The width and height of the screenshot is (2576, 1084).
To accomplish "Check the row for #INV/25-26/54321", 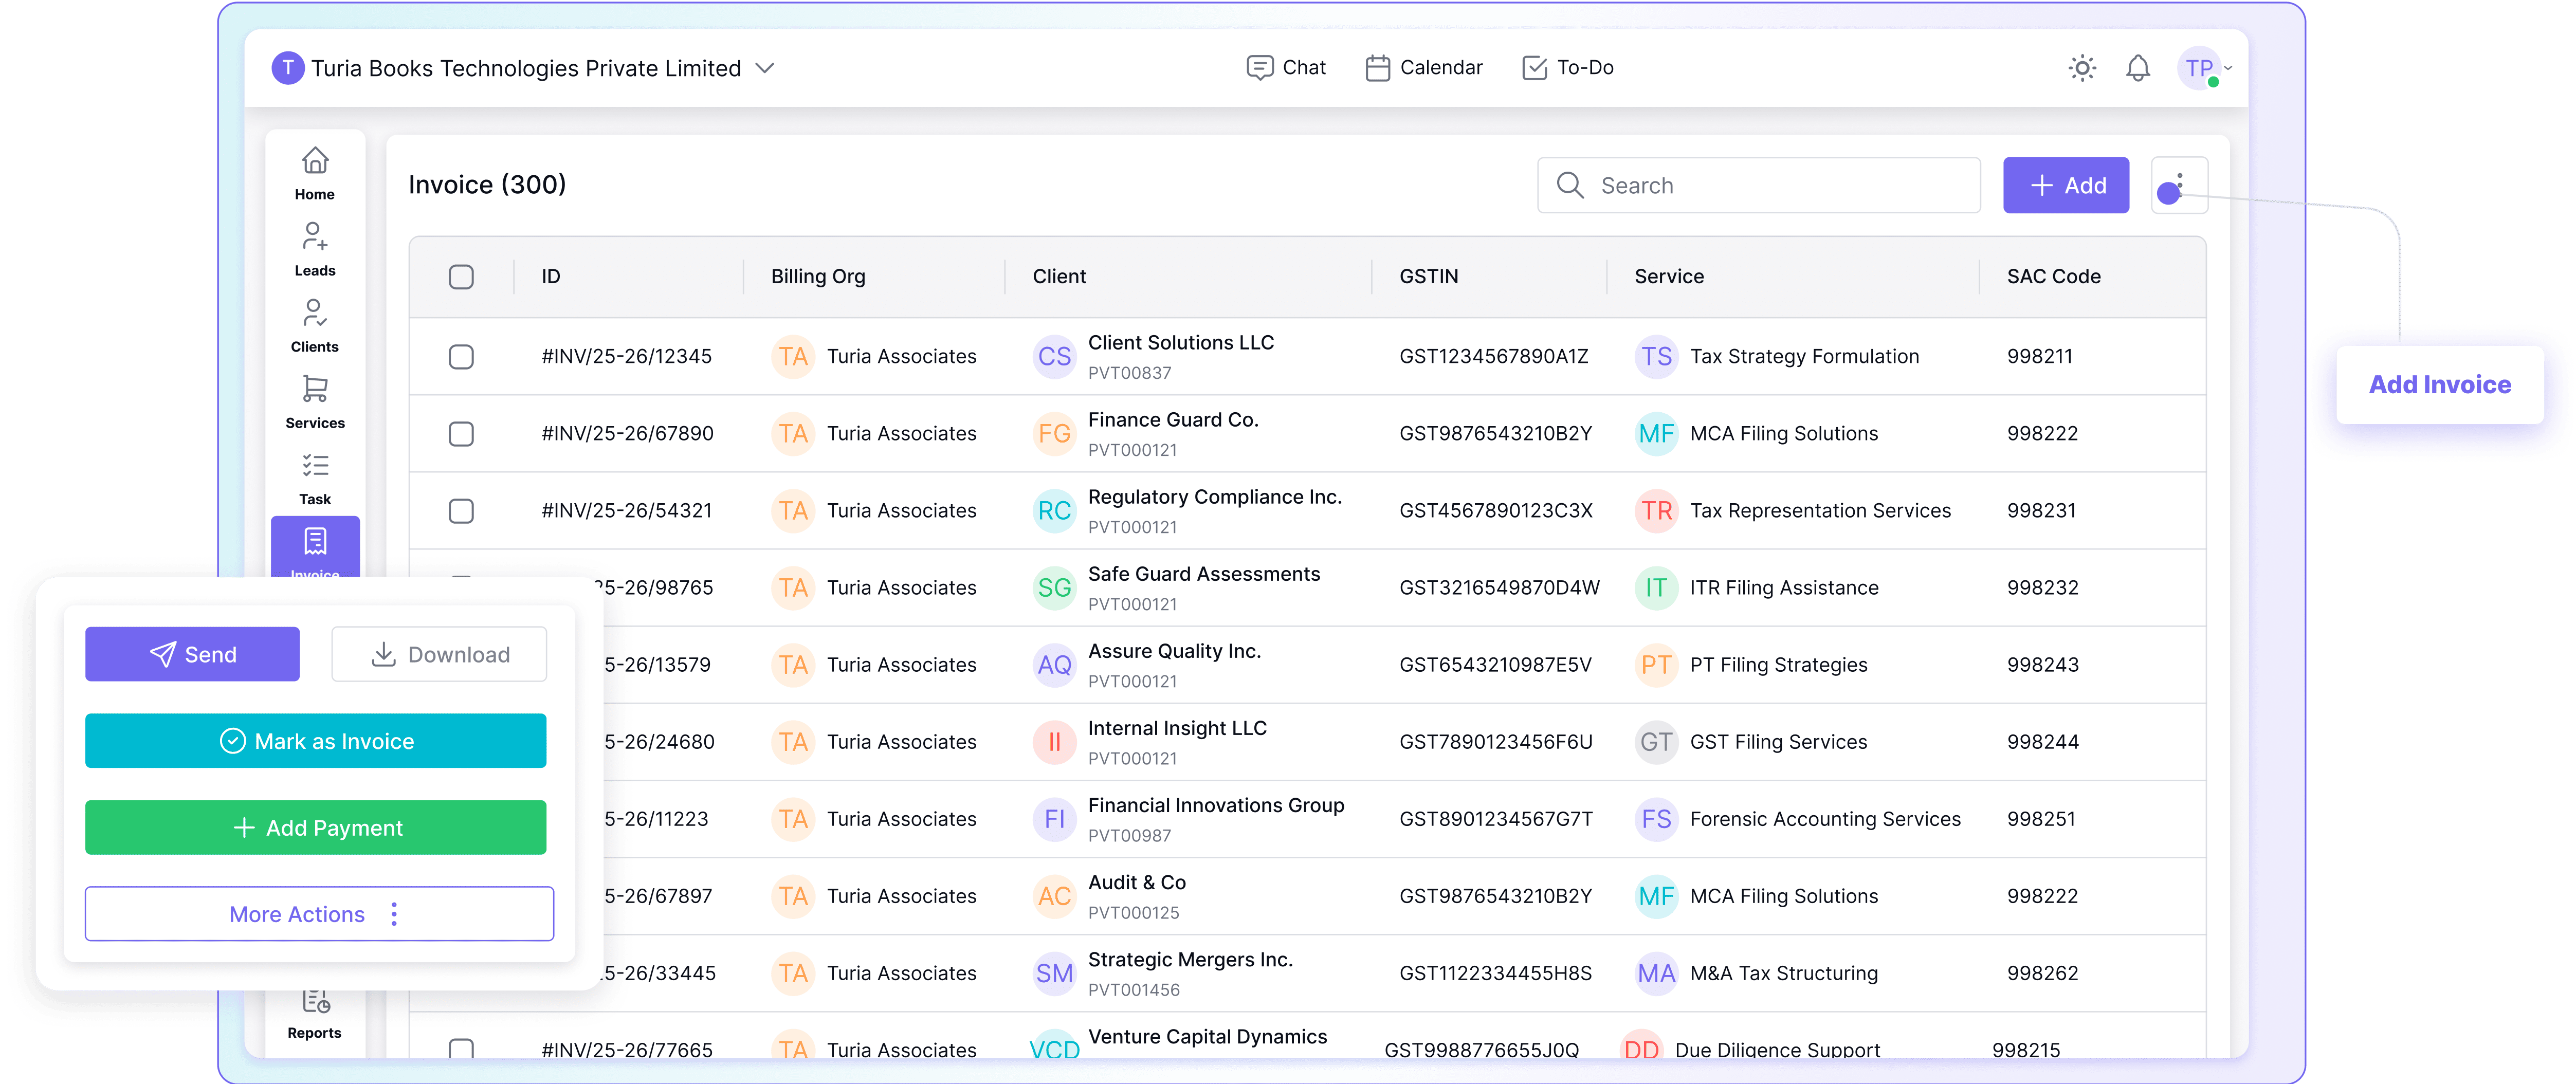I will [x=461, y=511].
